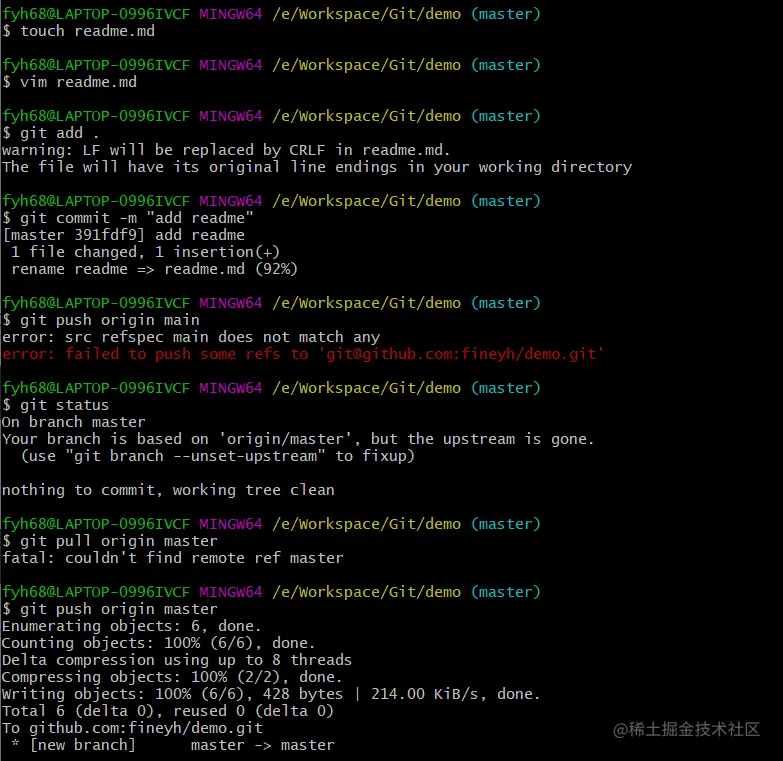Click the 'upstream is gone' status line
This screenshot has height=761, width=783.
298,438
